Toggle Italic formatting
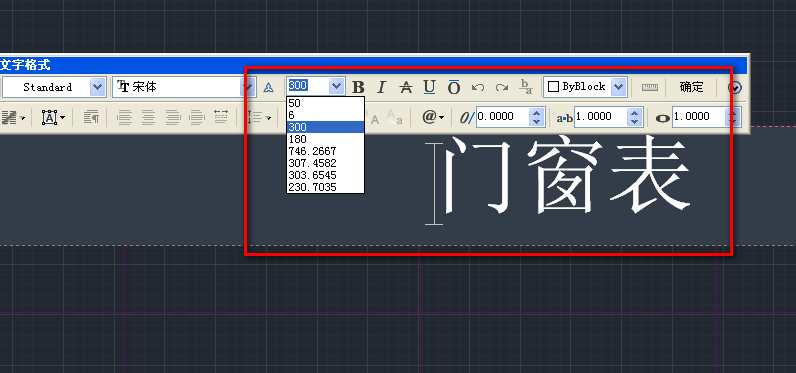The image size is (796, 373). click(381, 87)
